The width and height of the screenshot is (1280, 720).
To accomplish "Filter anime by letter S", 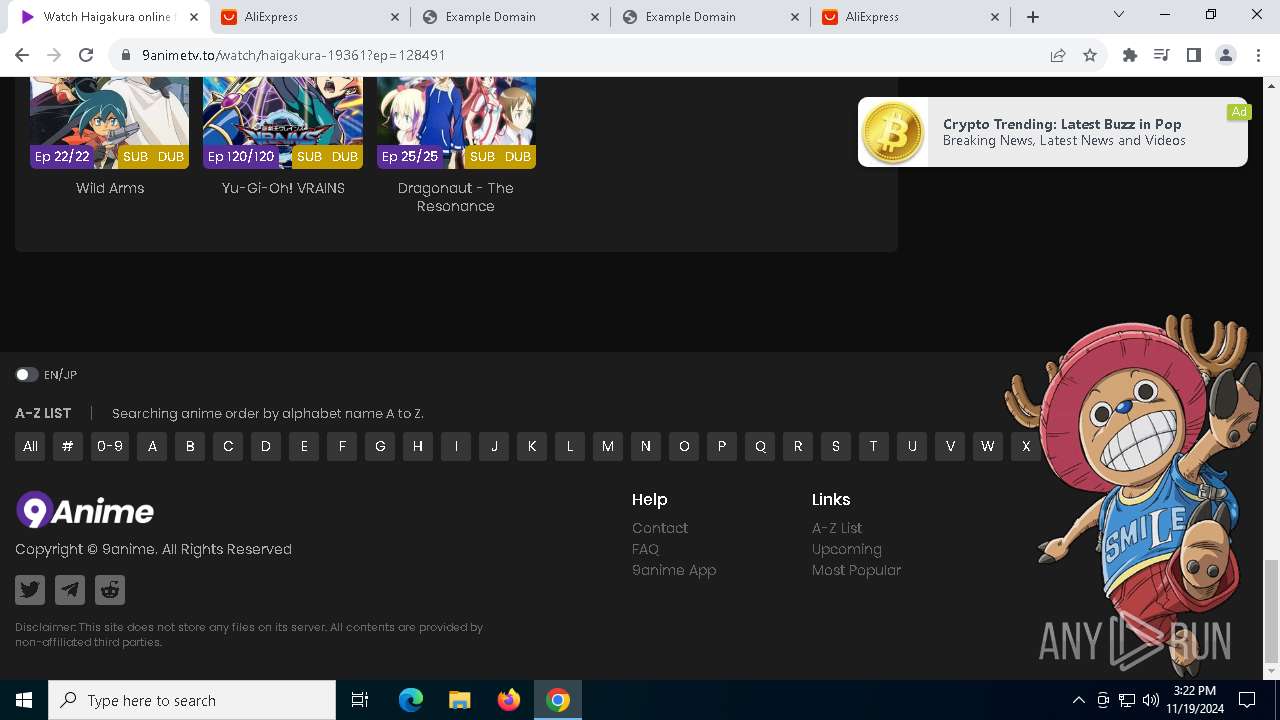I will pyautogui.click(x=836, y=446).
